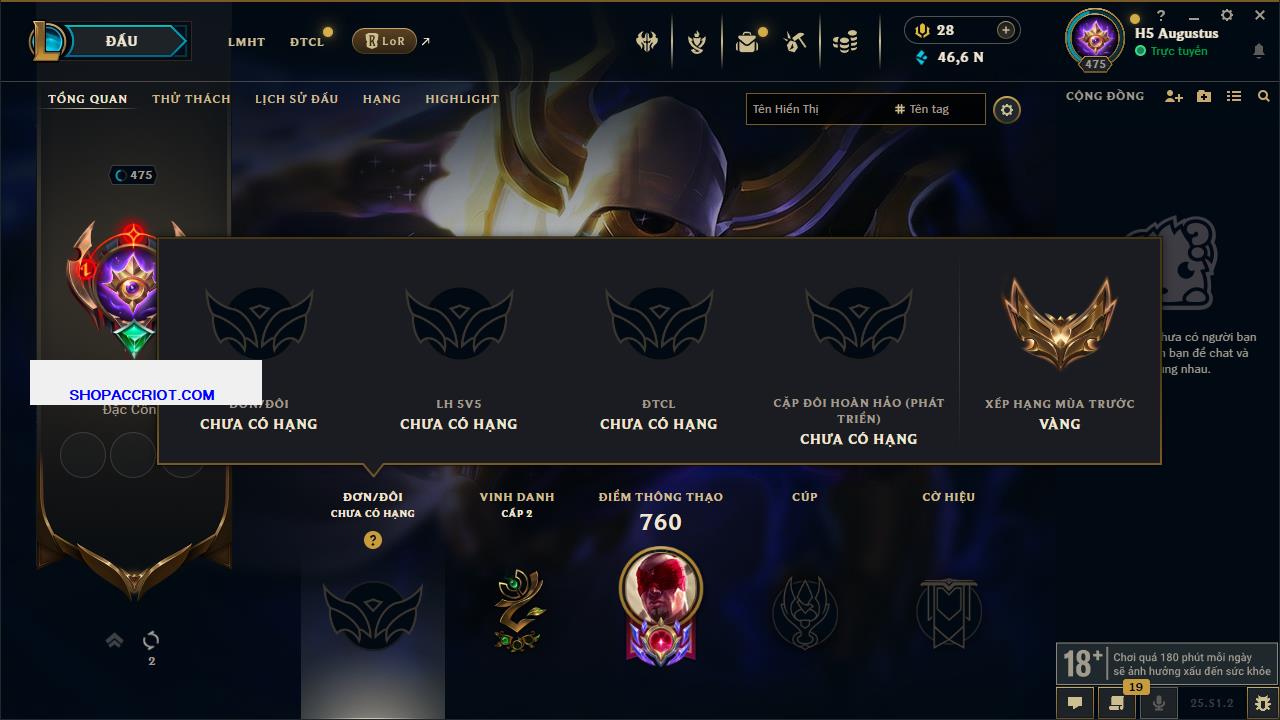The height and width of the screenshot is (720, 1280).
Task: Mute the voice microphone icon
Action: point(1159,703)
